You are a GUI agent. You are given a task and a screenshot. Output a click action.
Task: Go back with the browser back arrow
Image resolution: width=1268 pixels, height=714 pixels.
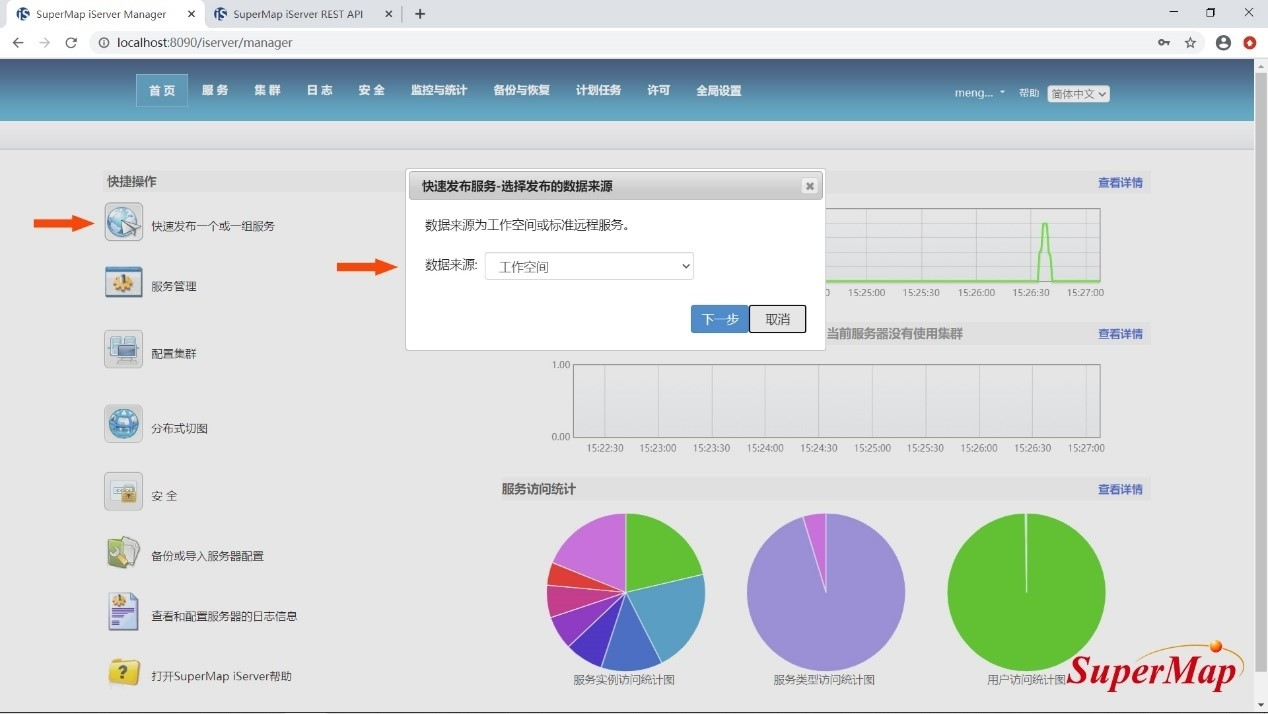click(x=18, y=43)
